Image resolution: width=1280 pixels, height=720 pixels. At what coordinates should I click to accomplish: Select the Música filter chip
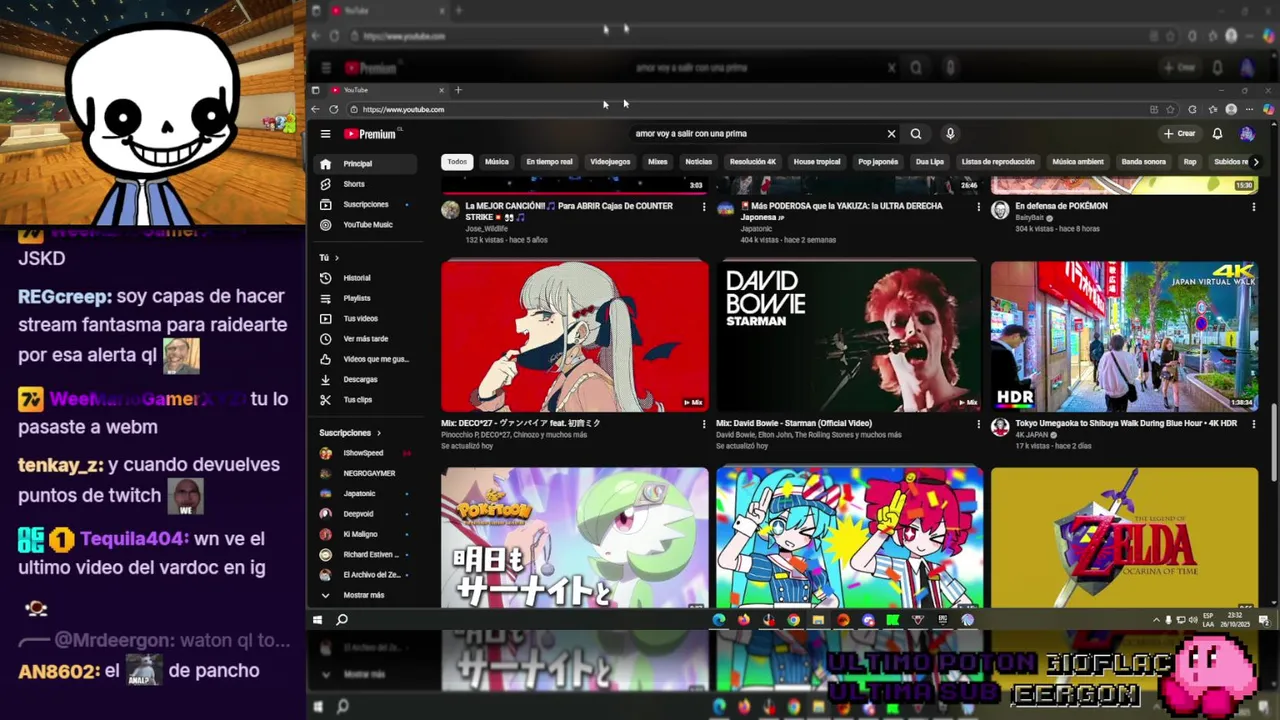(x=497, y=162)
